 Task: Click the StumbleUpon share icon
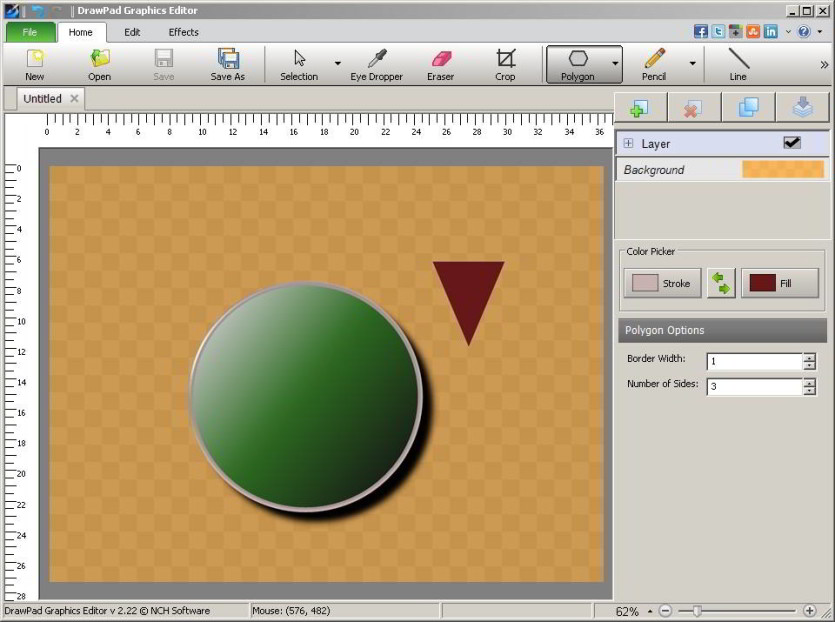[753, 31]
